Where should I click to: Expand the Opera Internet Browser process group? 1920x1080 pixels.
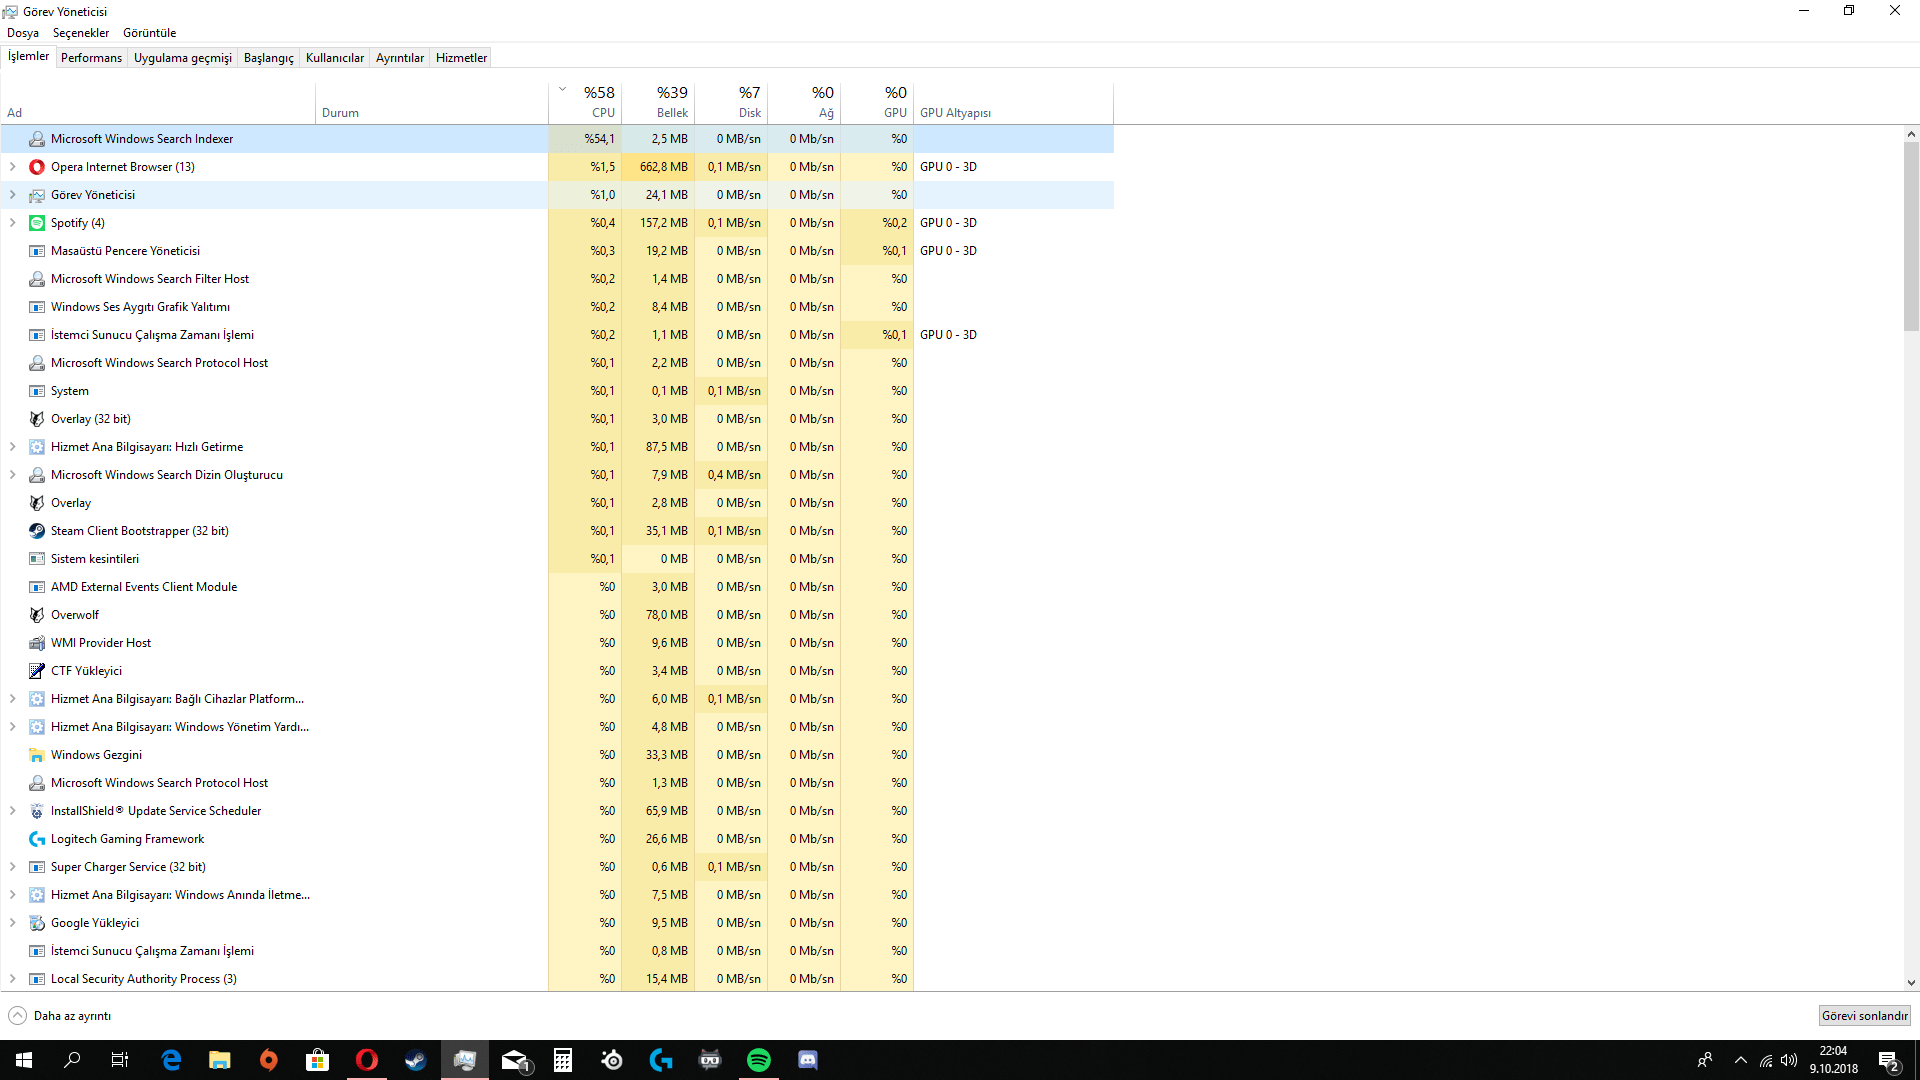coord(13,167)
